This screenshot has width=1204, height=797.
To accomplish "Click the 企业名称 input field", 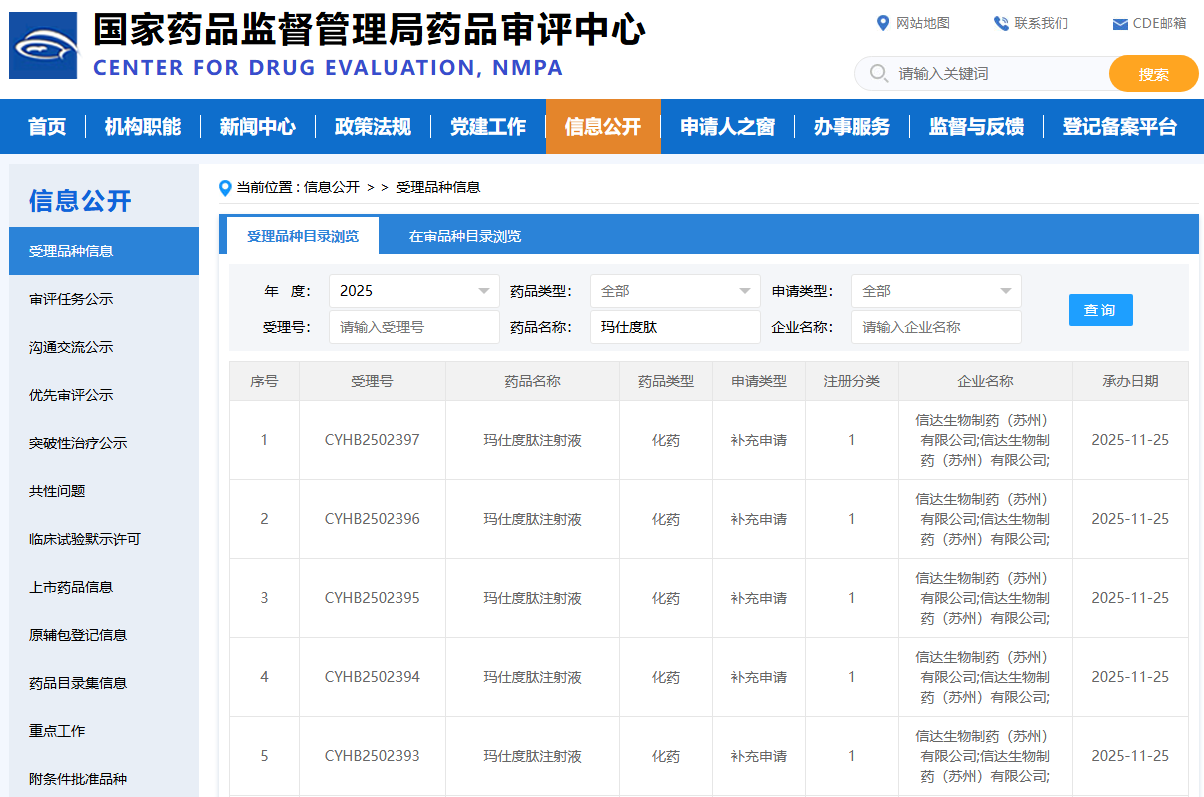I will (x=936, y=327).
